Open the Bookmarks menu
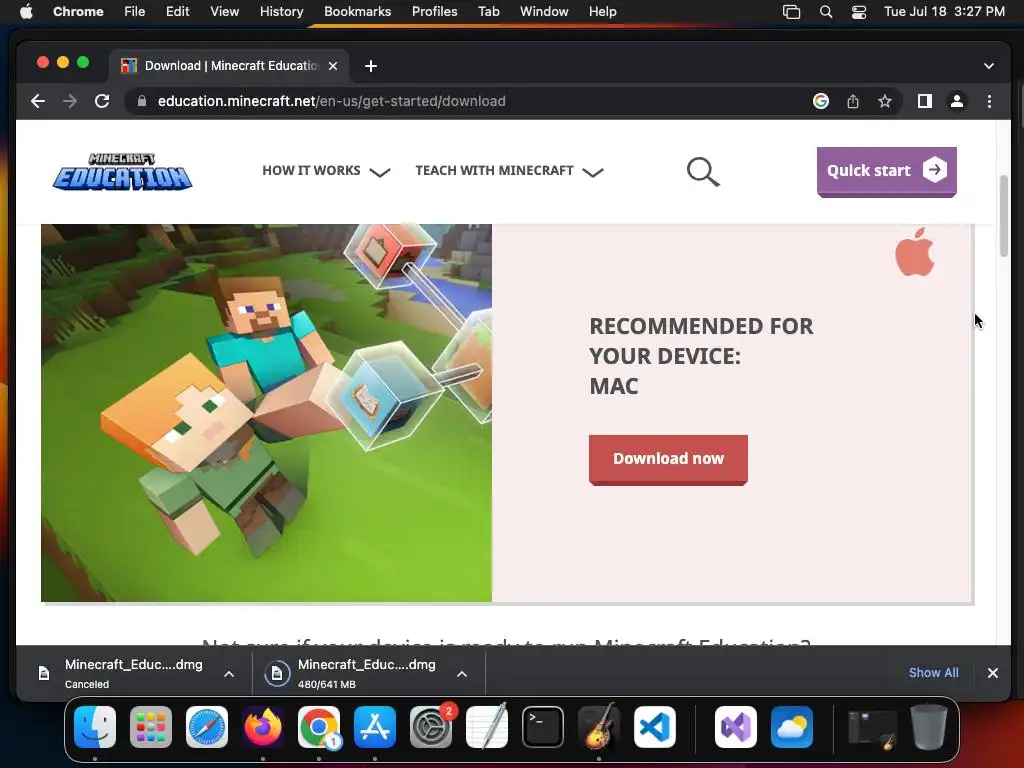The height and width of the screenshot is (768, 1024). 357,12
